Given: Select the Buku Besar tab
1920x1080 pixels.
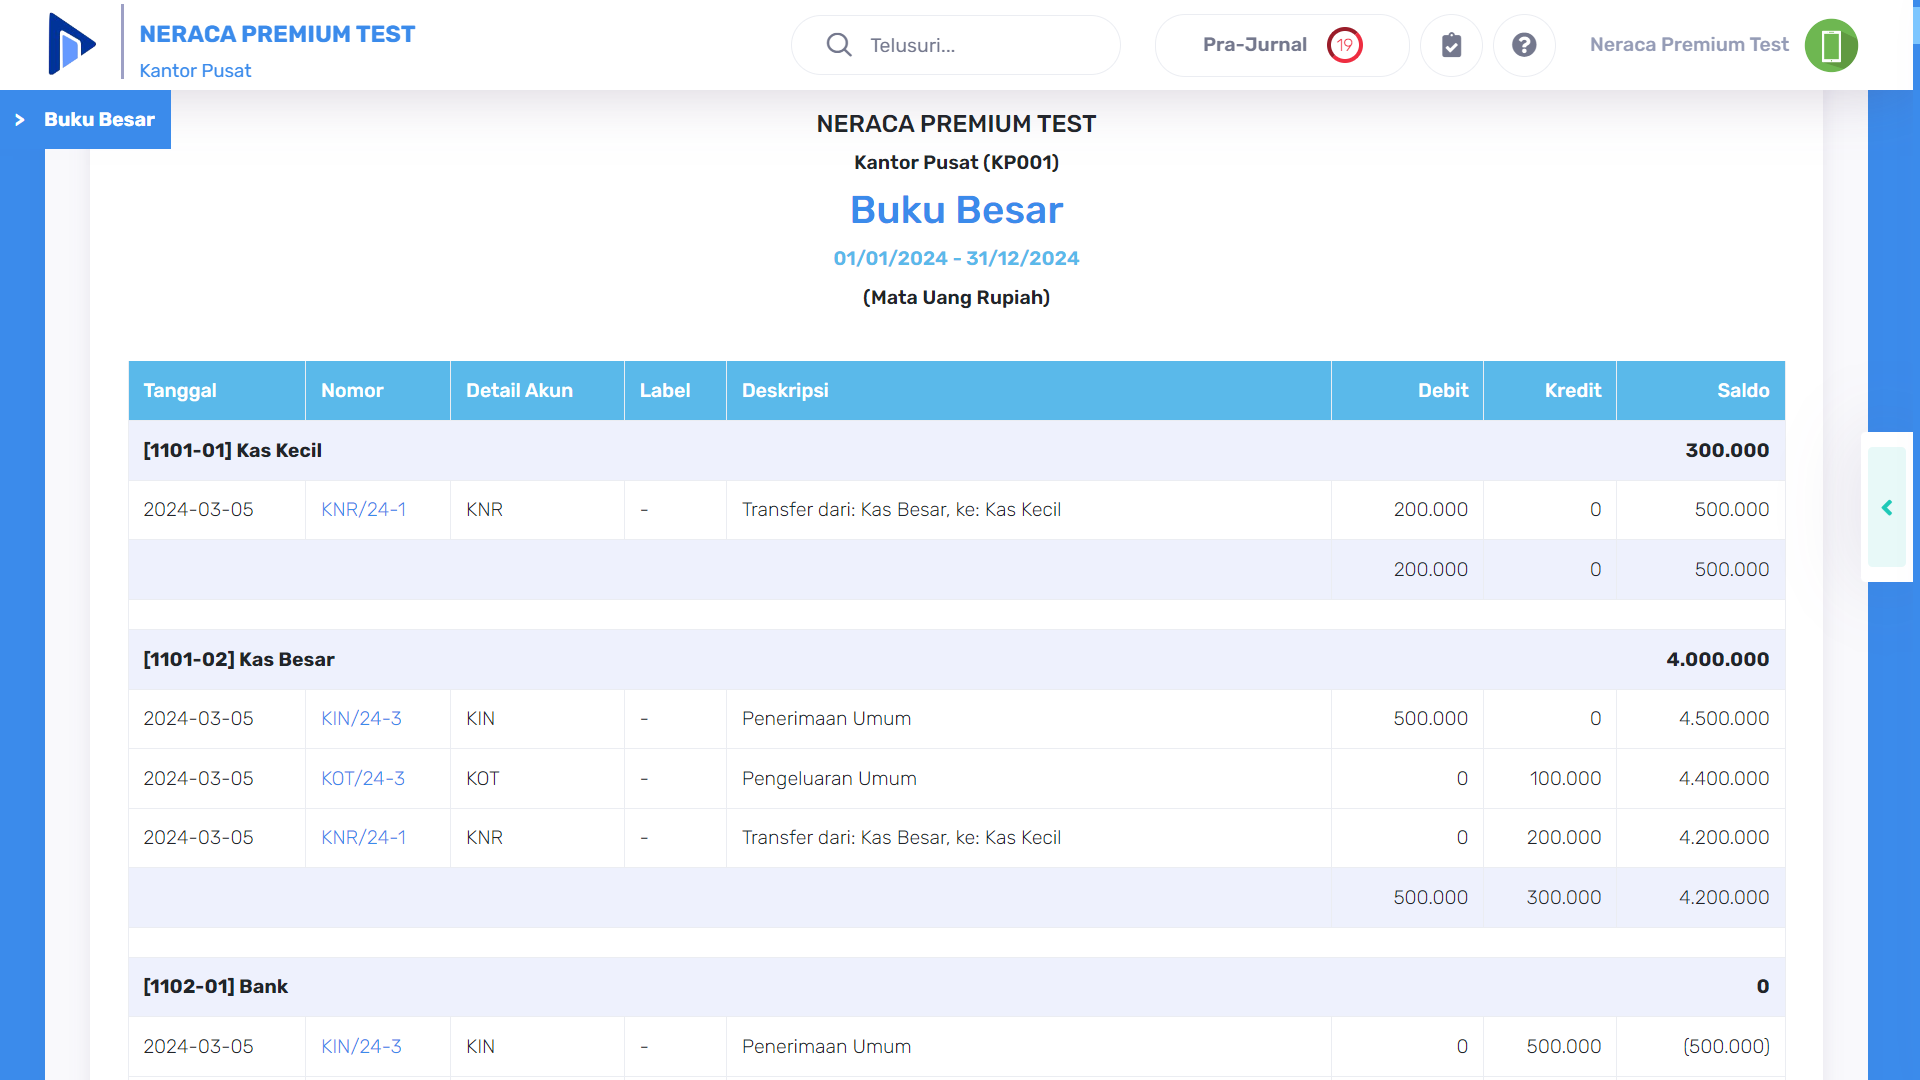Looking at the screenshot, I should 99,120.
